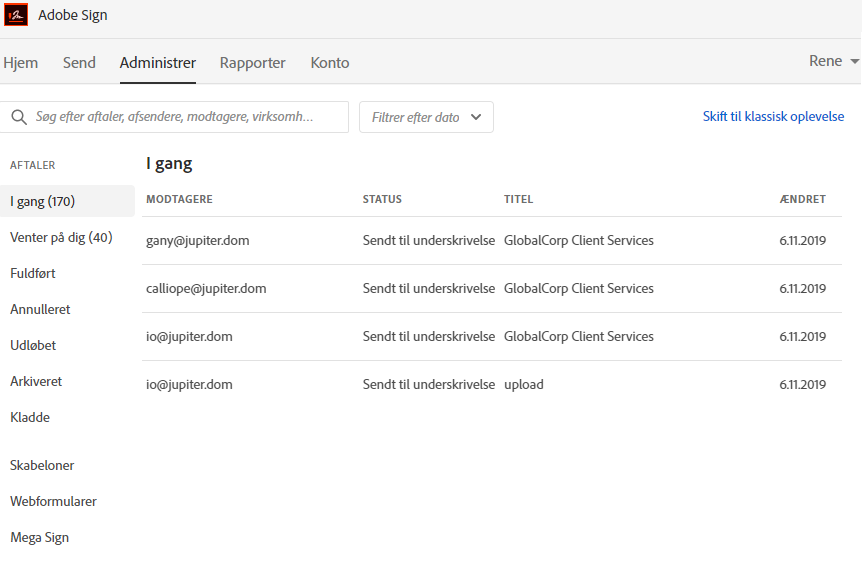Sort by the STATUS column header
The height and width of the screenshot is (583, 862).
click(x=382, y=199)
